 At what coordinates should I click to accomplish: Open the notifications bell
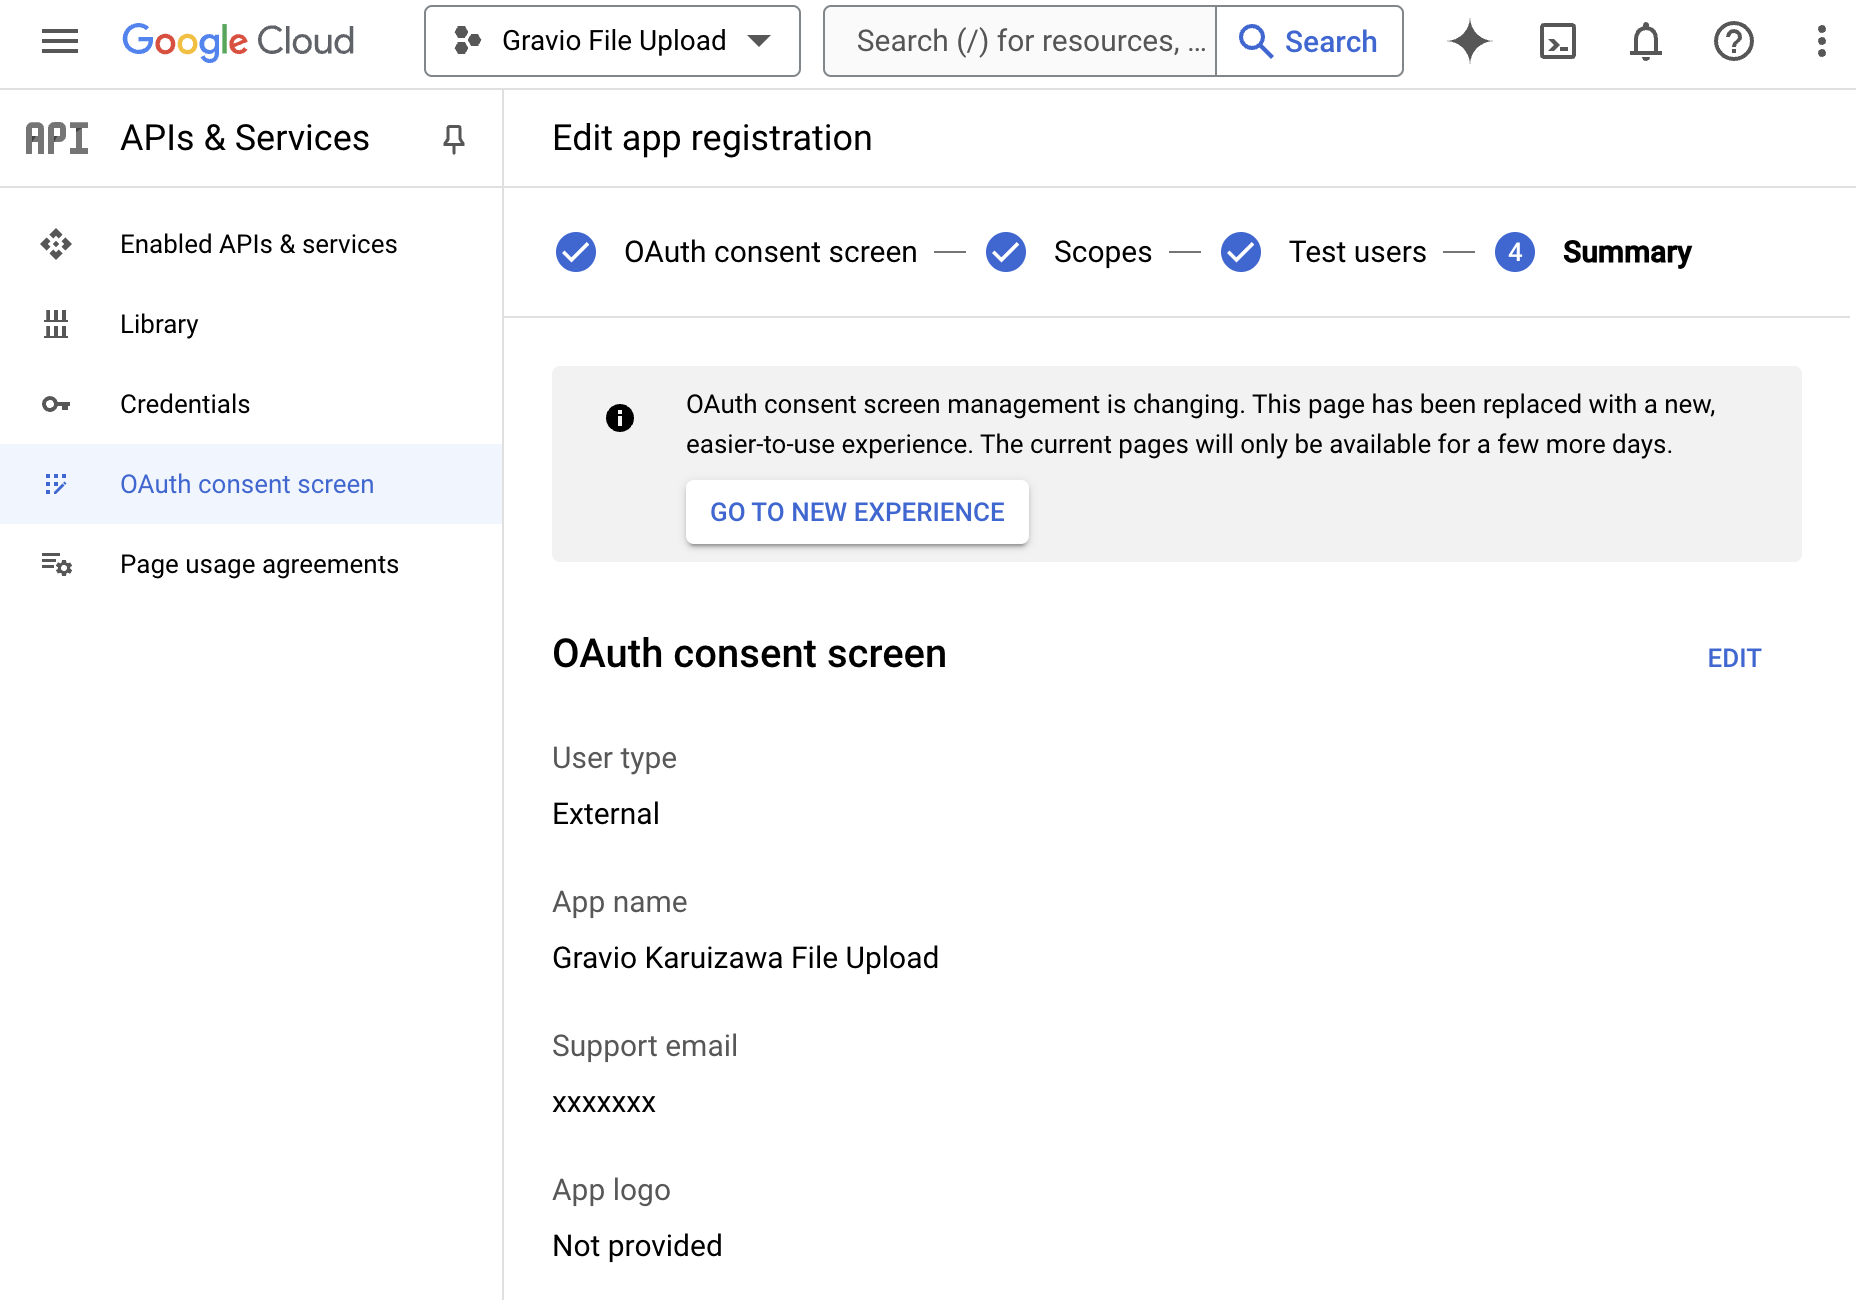tap(1646, 41)
